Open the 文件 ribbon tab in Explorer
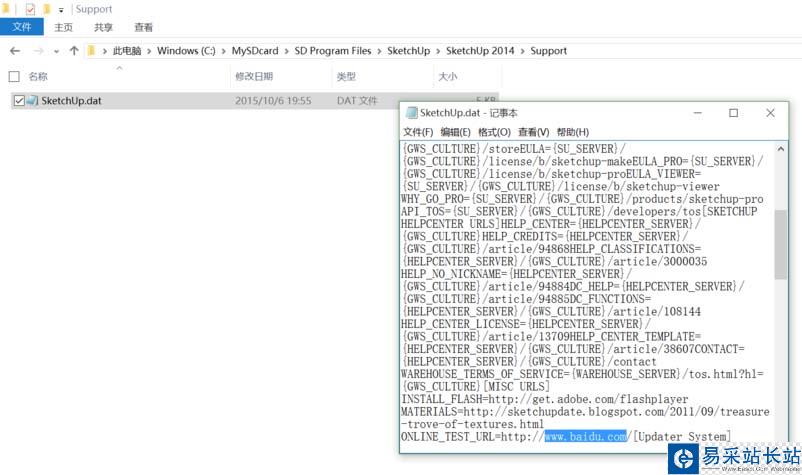This screenshot has height=475, width=802. [x=21, y=27]
